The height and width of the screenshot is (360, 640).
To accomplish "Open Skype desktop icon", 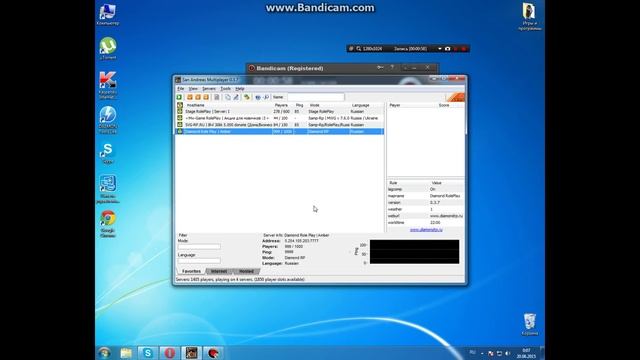I will tap(108, 153).
